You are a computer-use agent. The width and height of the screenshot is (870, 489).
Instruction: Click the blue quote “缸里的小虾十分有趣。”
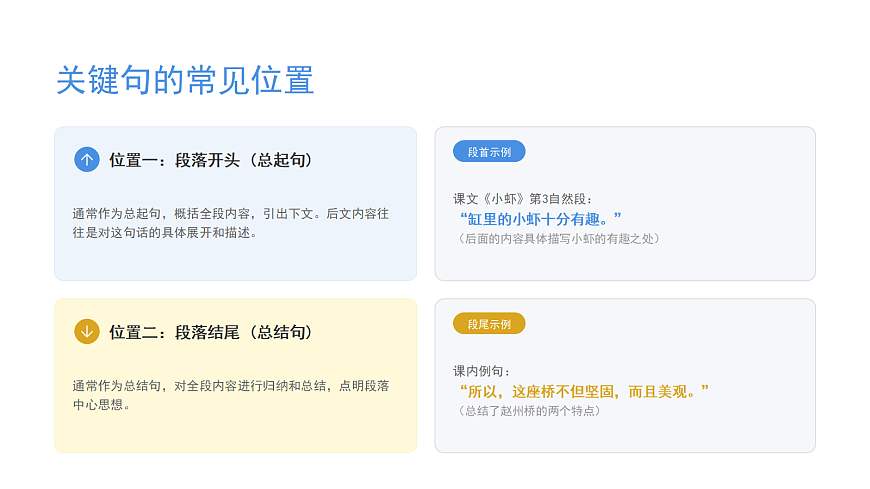point(541,218)
